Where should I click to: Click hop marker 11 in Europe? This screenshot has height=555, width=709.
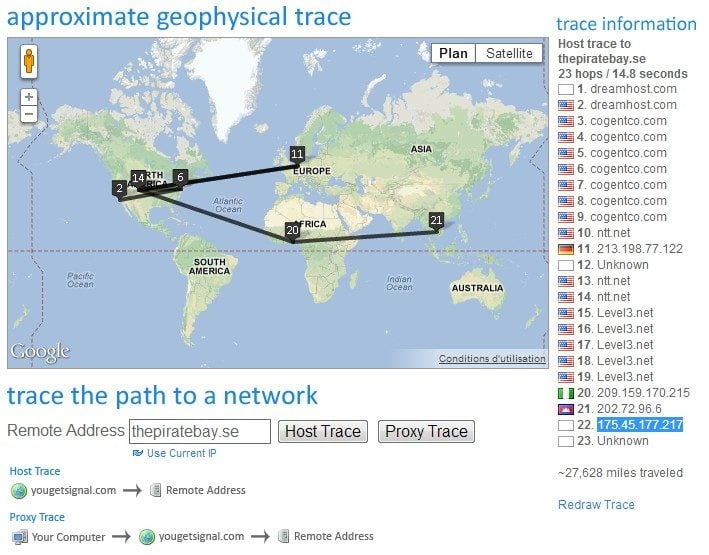[297, 154]
